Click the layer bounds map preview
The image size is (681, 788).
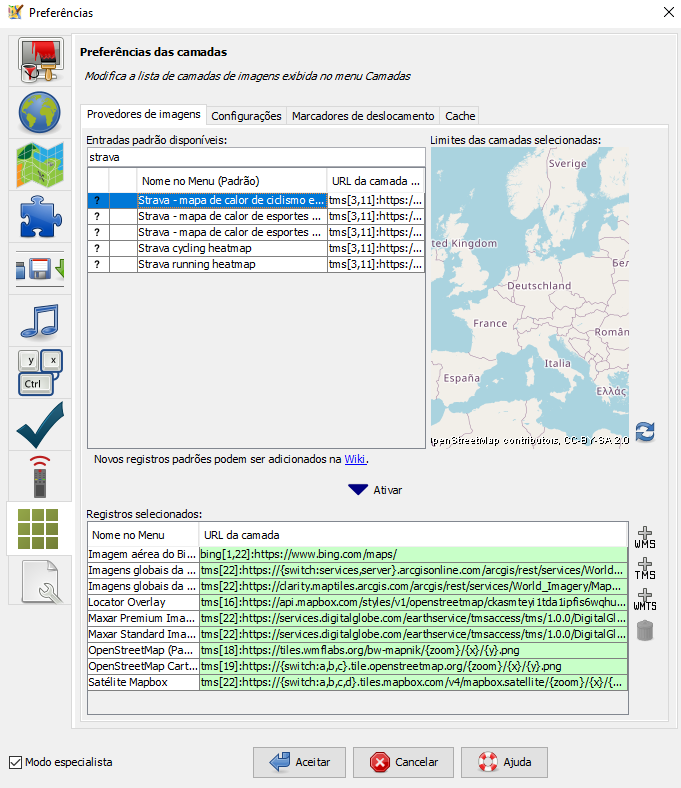click(x=530, y=297)
